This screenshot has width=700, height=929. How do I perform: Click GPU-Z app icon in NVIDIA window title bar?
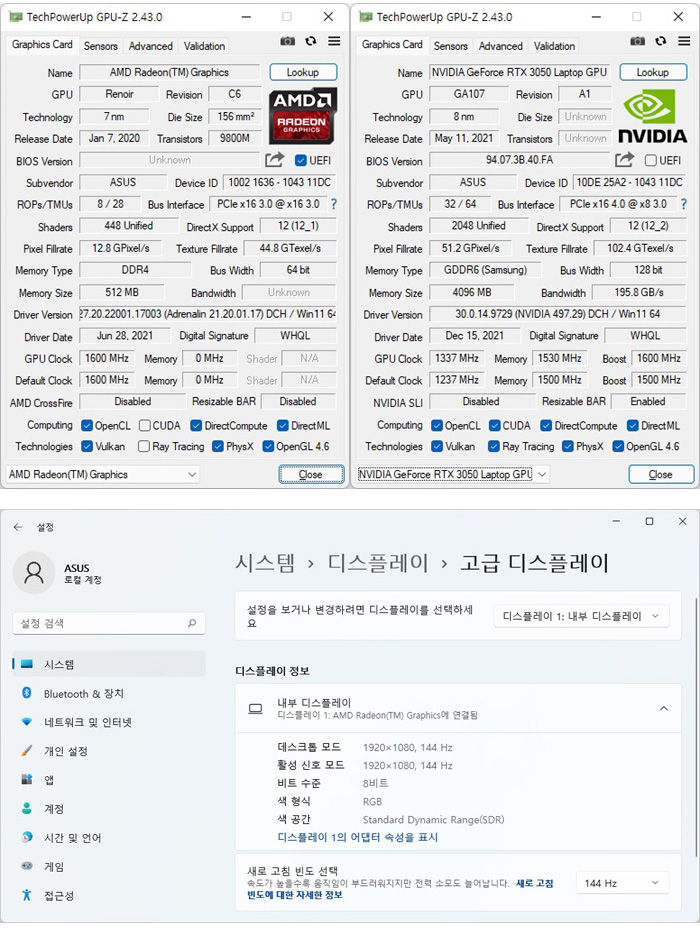pos(366,17)
